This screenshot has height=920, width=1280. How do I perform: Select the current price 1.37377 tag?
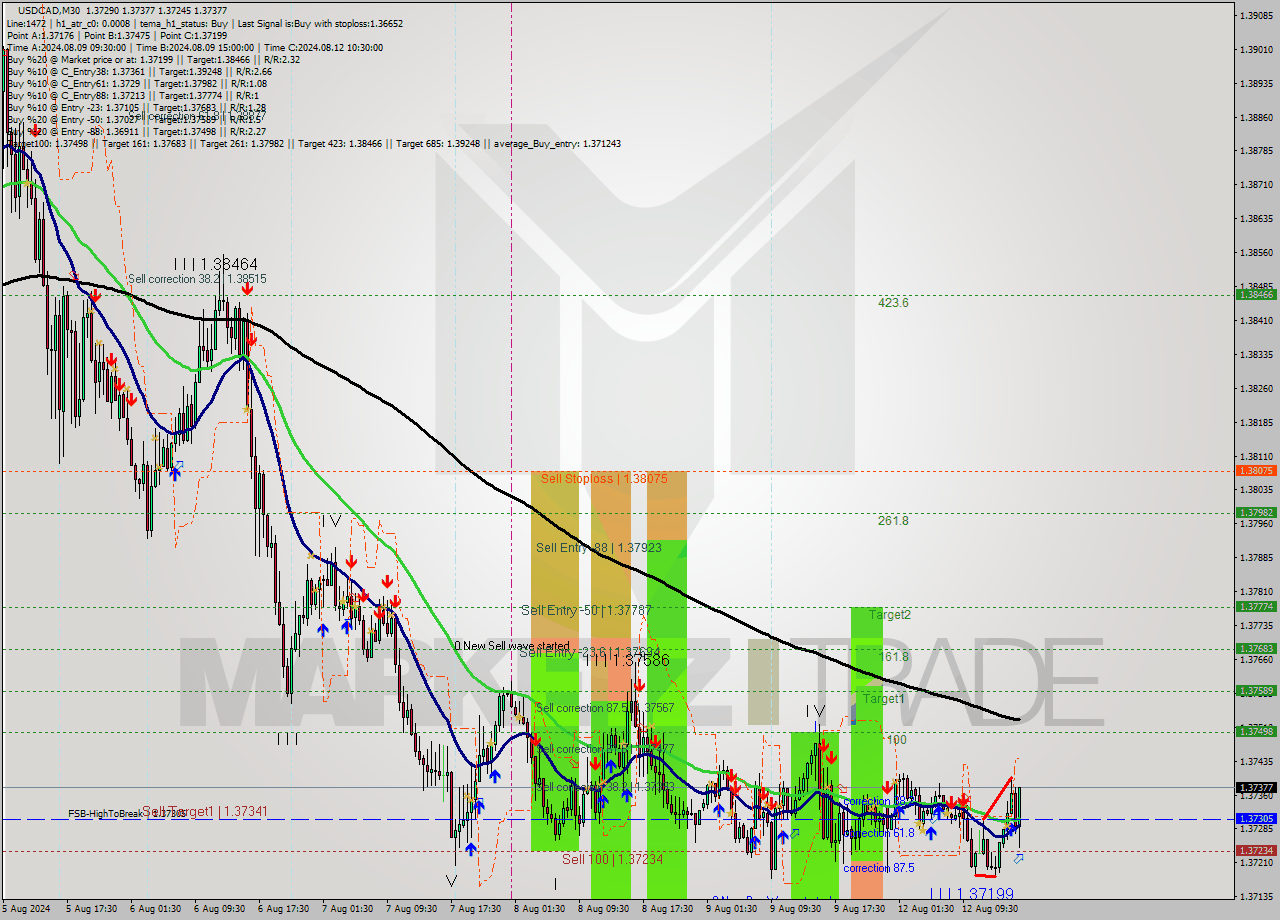coord(1256,787)
